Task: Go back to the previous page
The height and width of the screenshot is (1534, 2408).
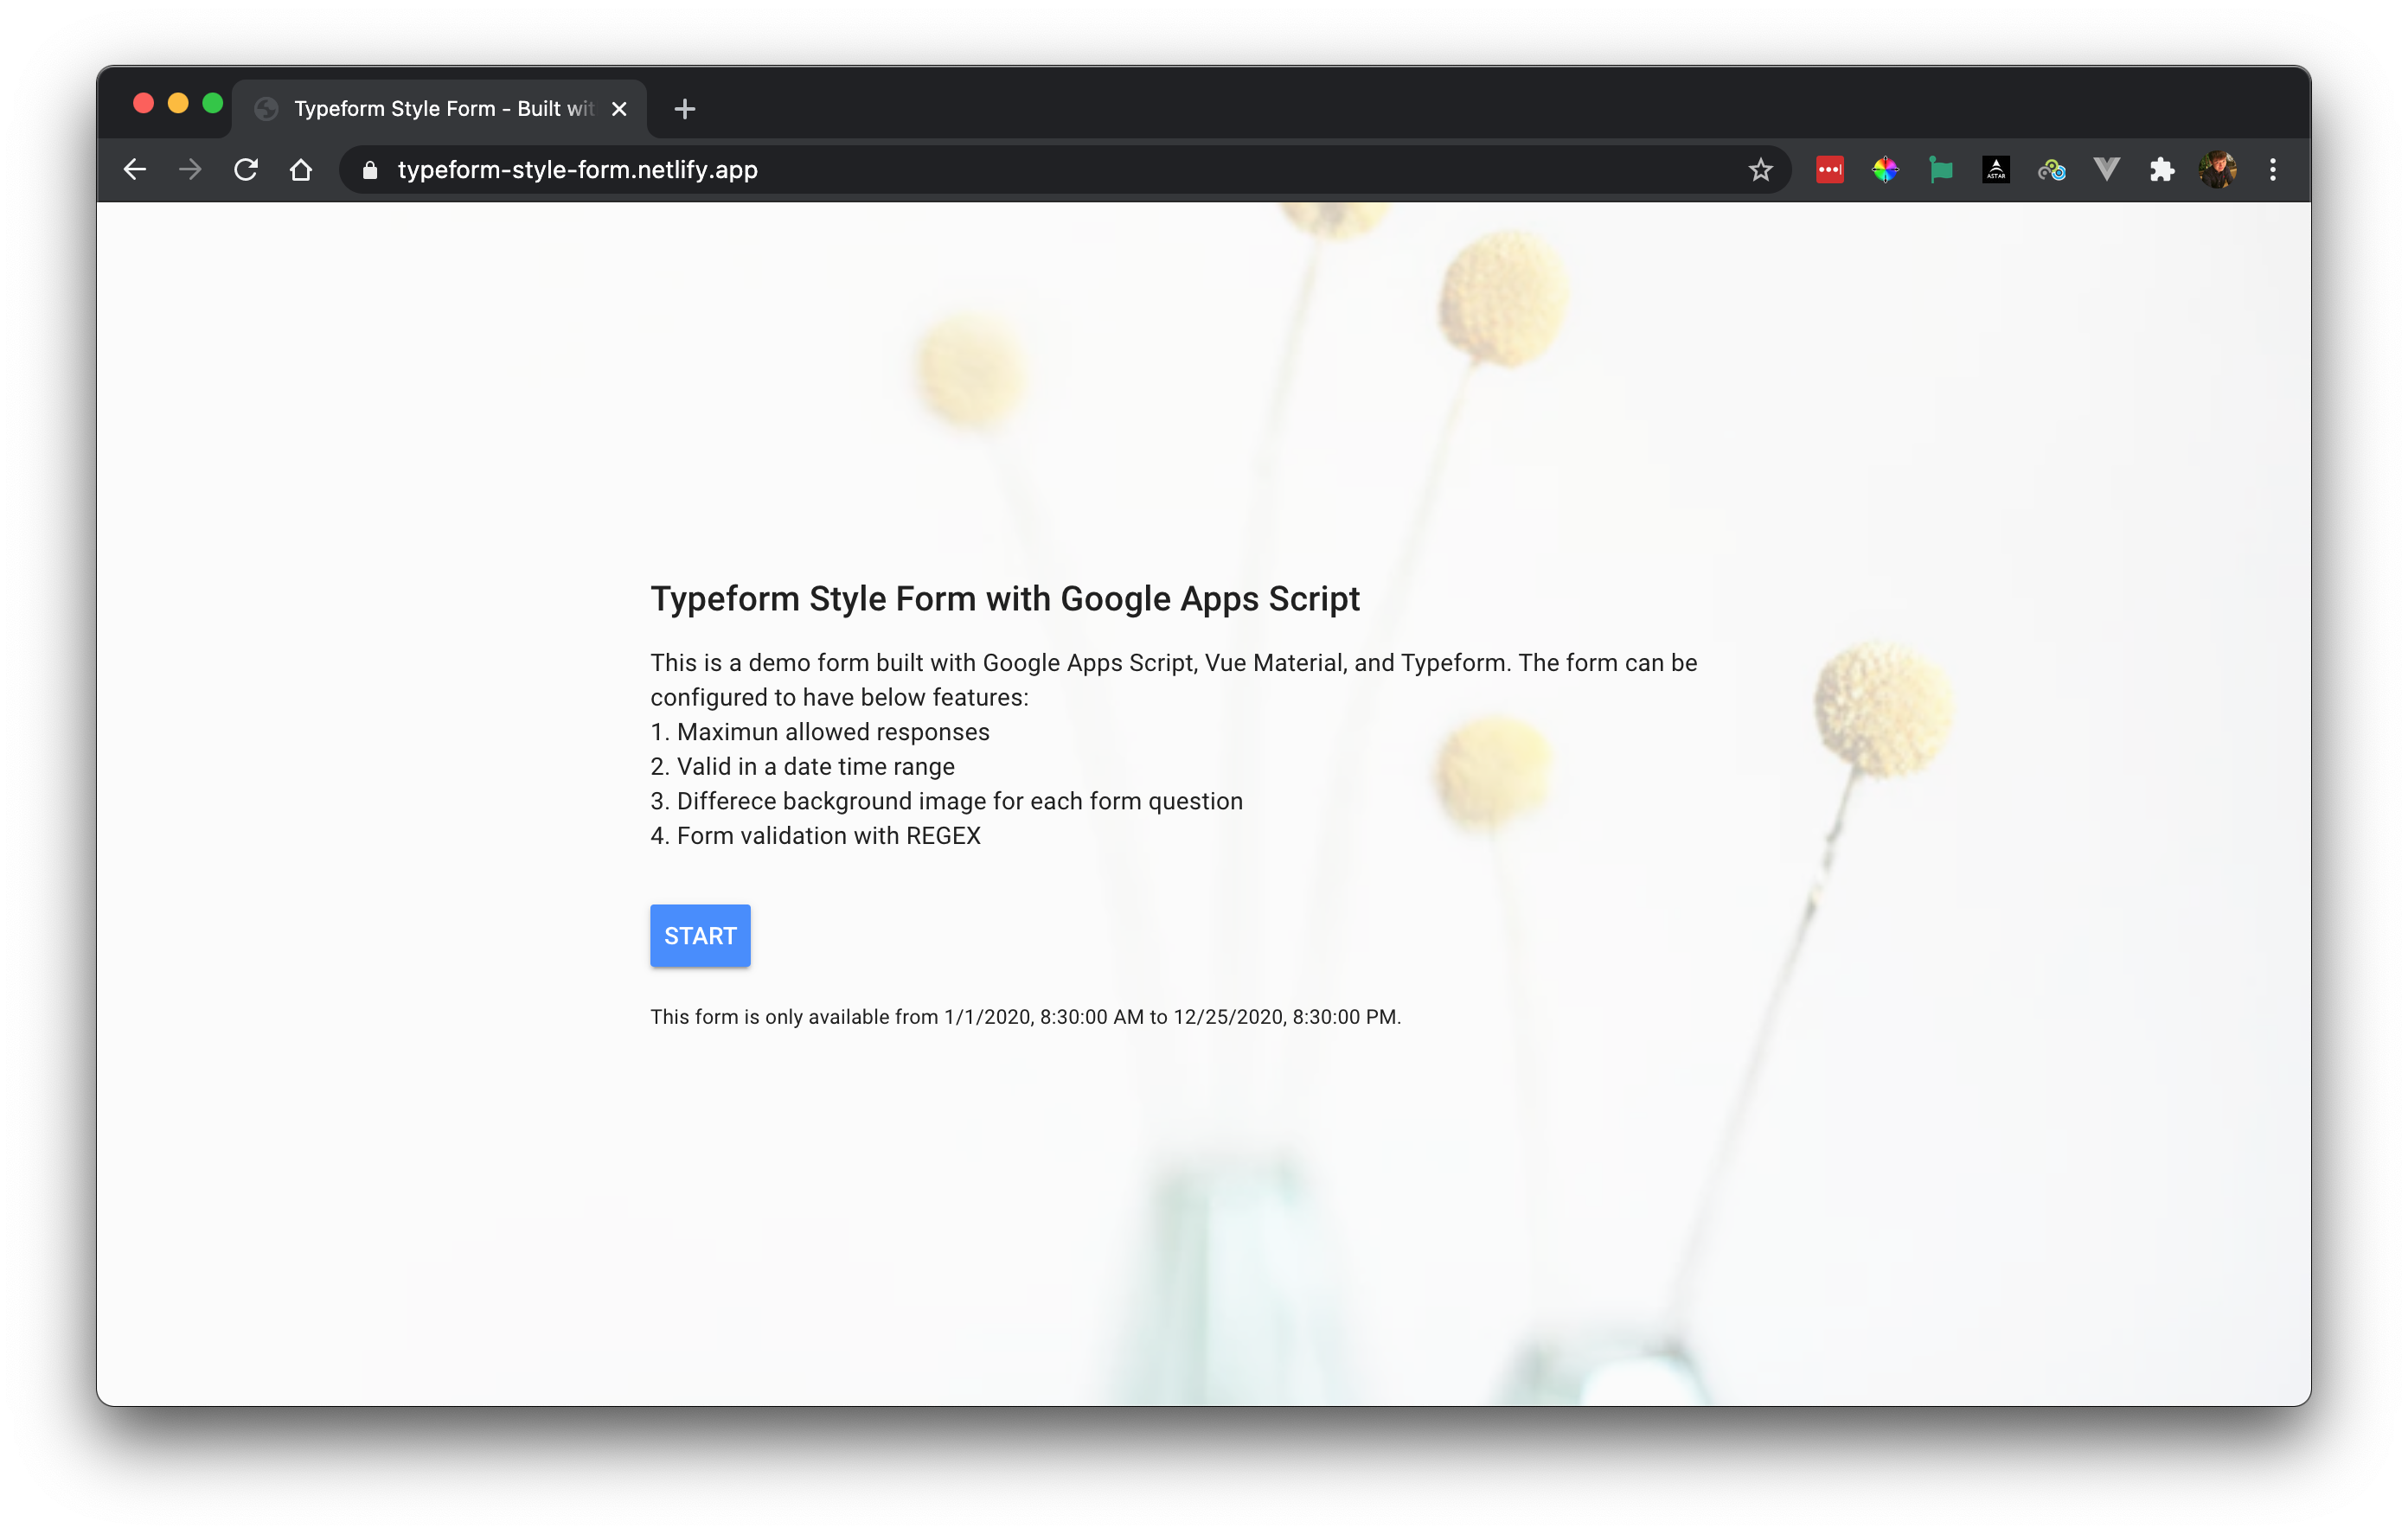Action: coord(135,170)
